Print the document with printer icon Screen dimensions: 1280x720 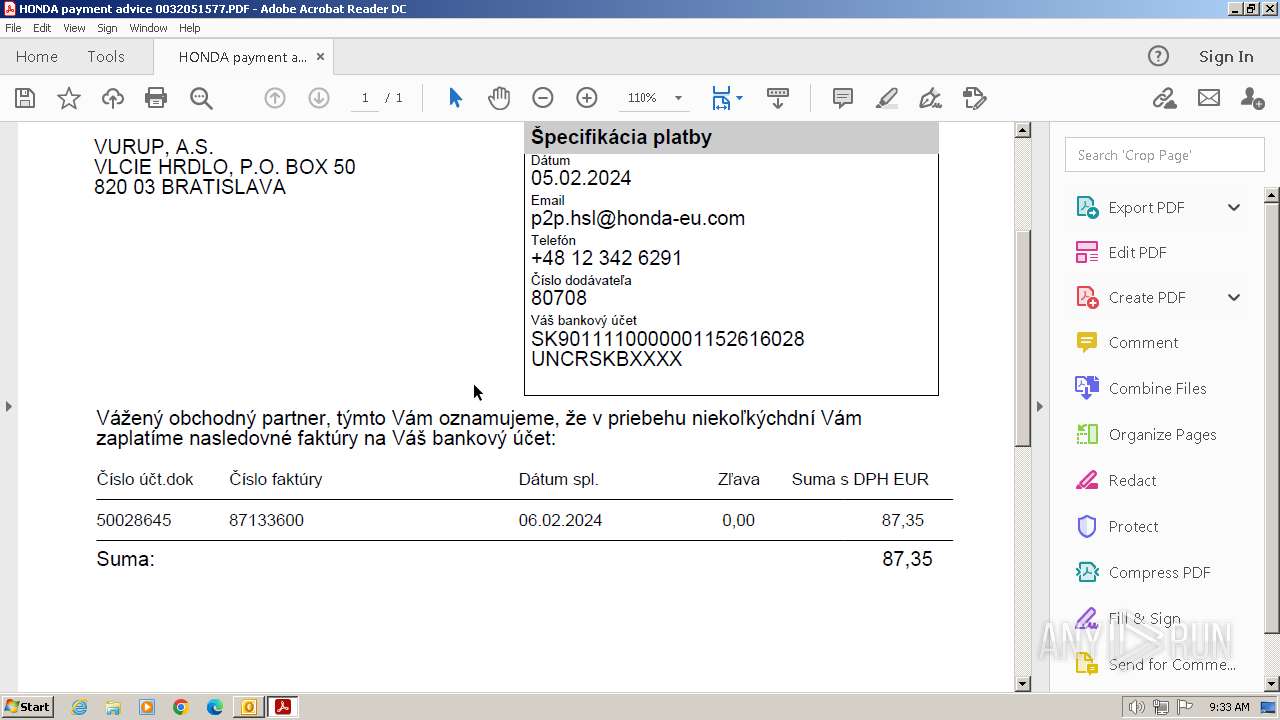pyautogui.click(x=156, y=98)
